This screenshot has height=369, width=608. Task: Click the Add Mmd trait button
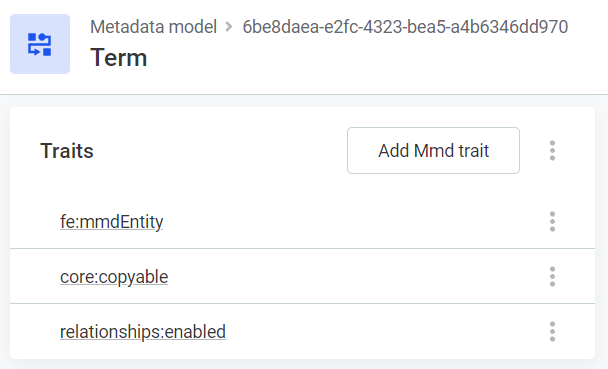[x=433, y=150]
